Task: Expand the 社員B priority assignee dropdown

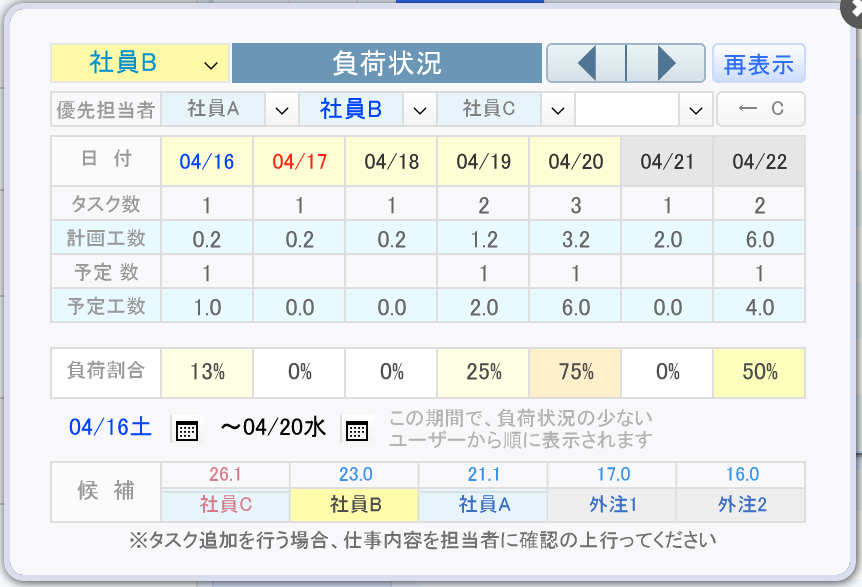Action: tap(420, 109)
